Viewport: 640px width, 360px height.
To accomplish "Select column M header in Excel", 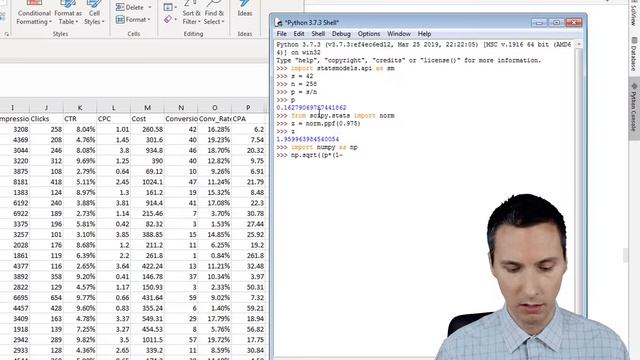I will [147, 108].
